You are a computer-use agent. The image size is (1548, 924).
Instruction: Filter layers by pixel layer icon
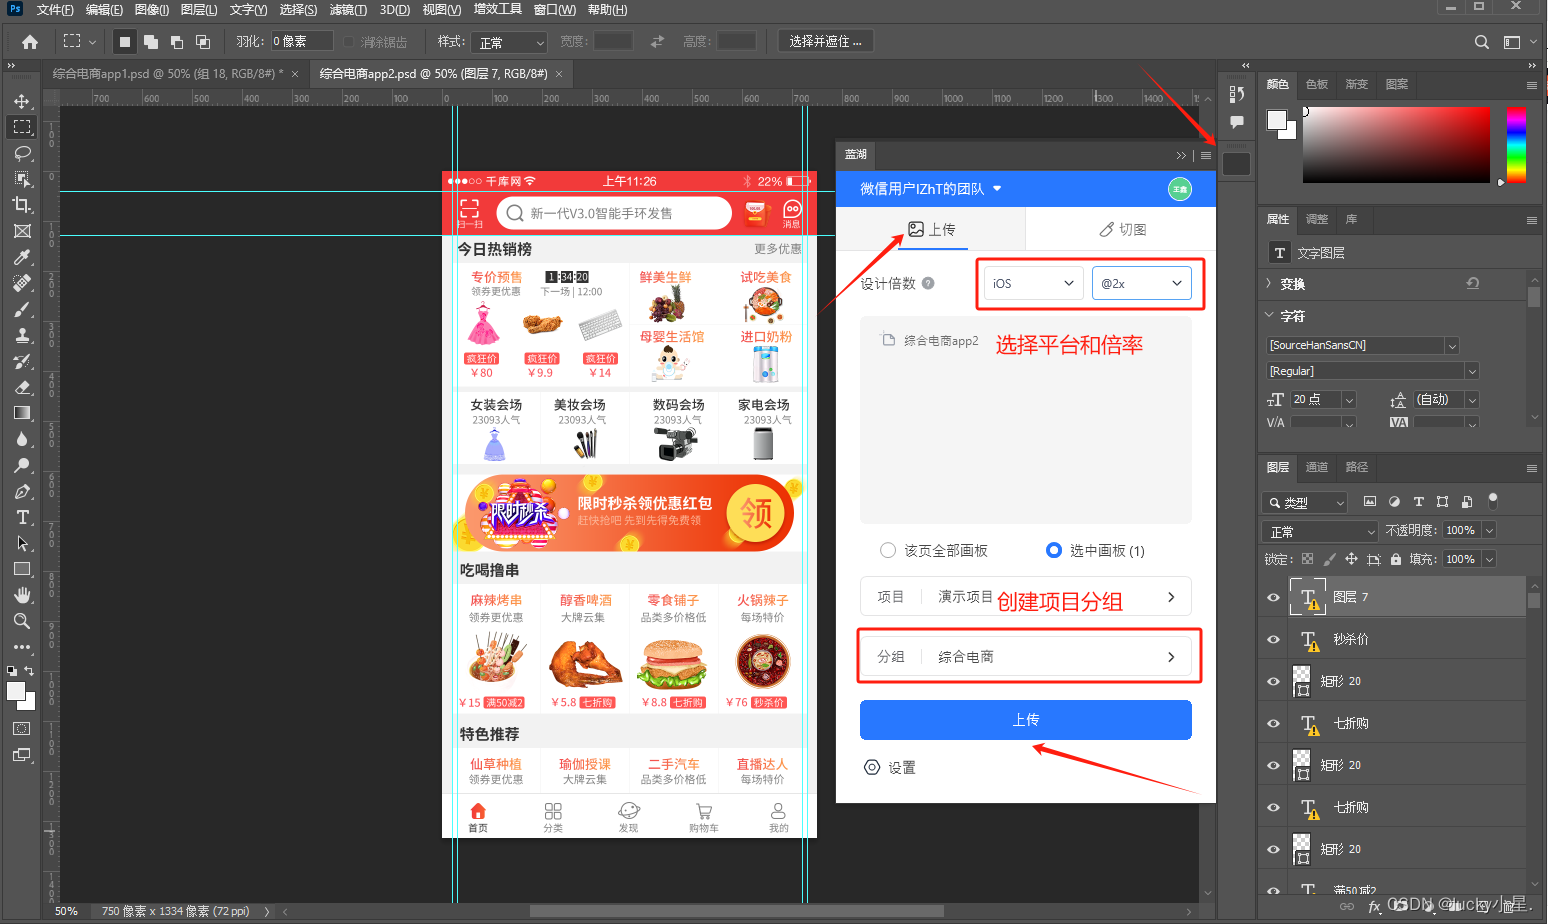[x=1370, y=502]
